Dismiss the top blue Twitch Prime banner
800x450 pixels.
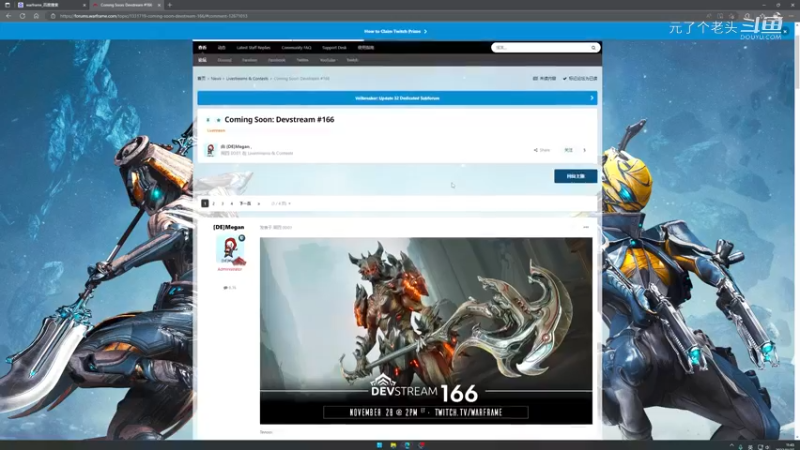(x=785, y=32)
